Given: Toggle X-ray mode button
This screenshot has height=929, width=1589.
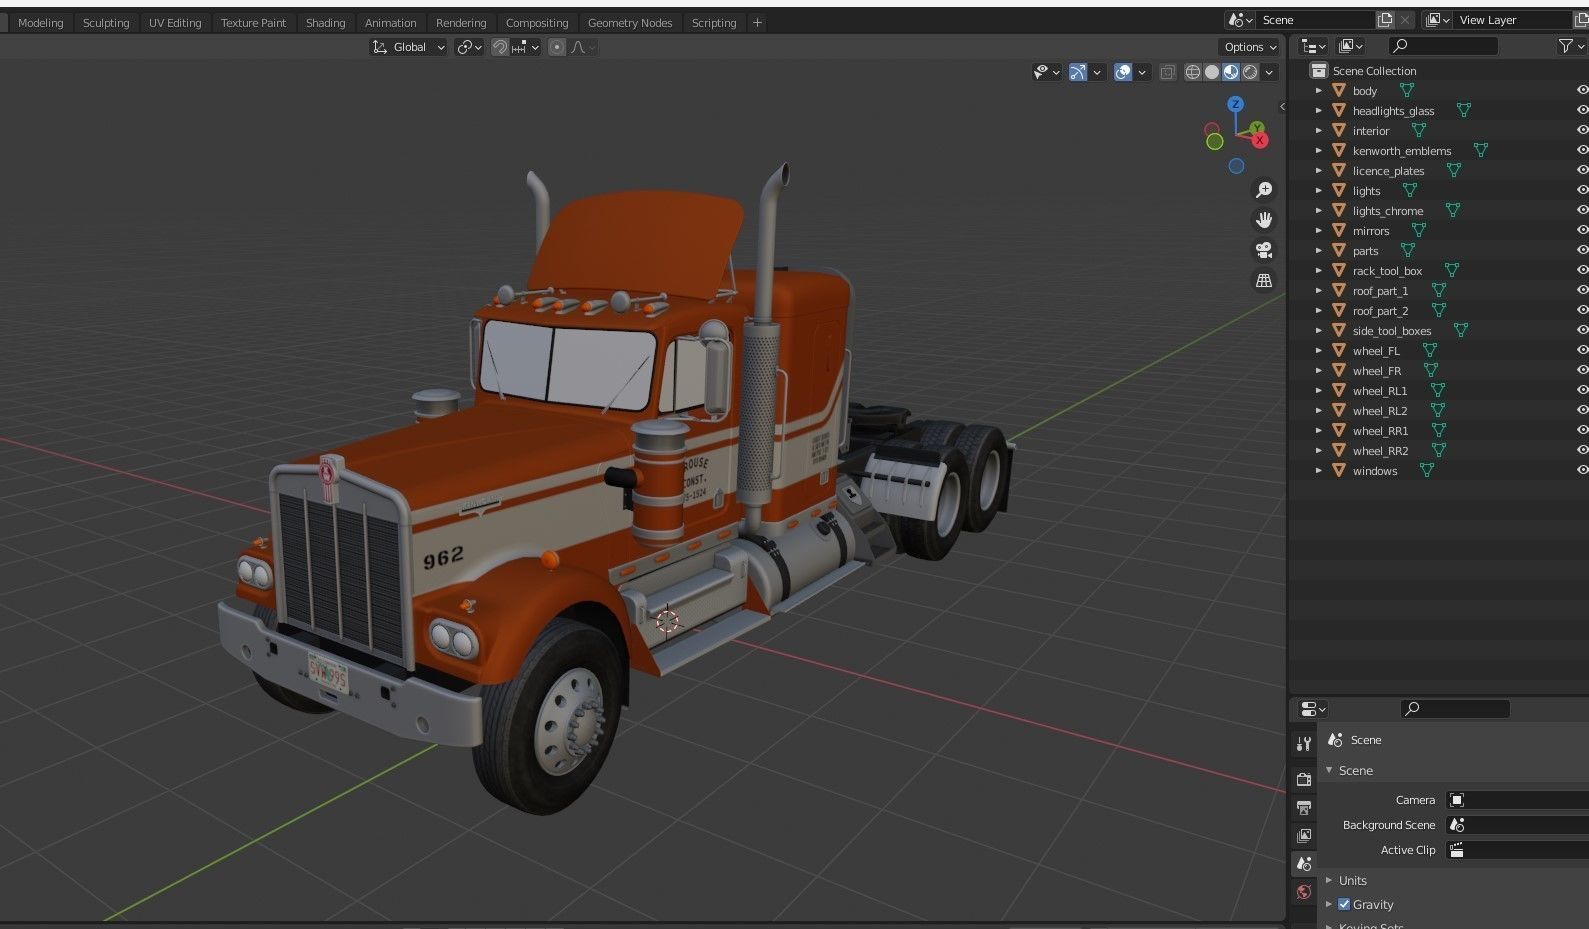Looking at the screenshot, I should coord(1167,72).
